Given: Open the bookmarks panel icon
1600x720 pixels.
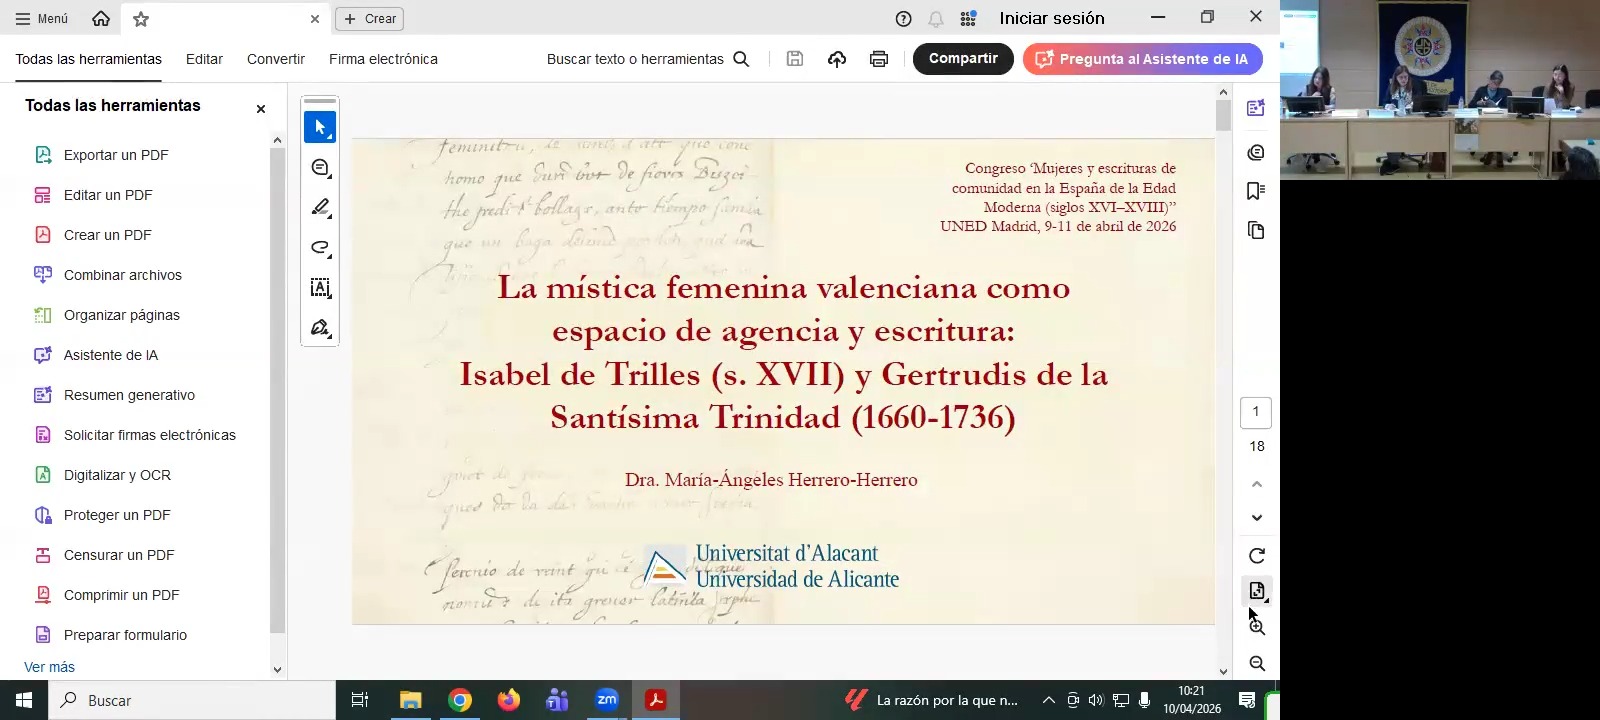Looking at the screenshot, I should coord(1256,191).
